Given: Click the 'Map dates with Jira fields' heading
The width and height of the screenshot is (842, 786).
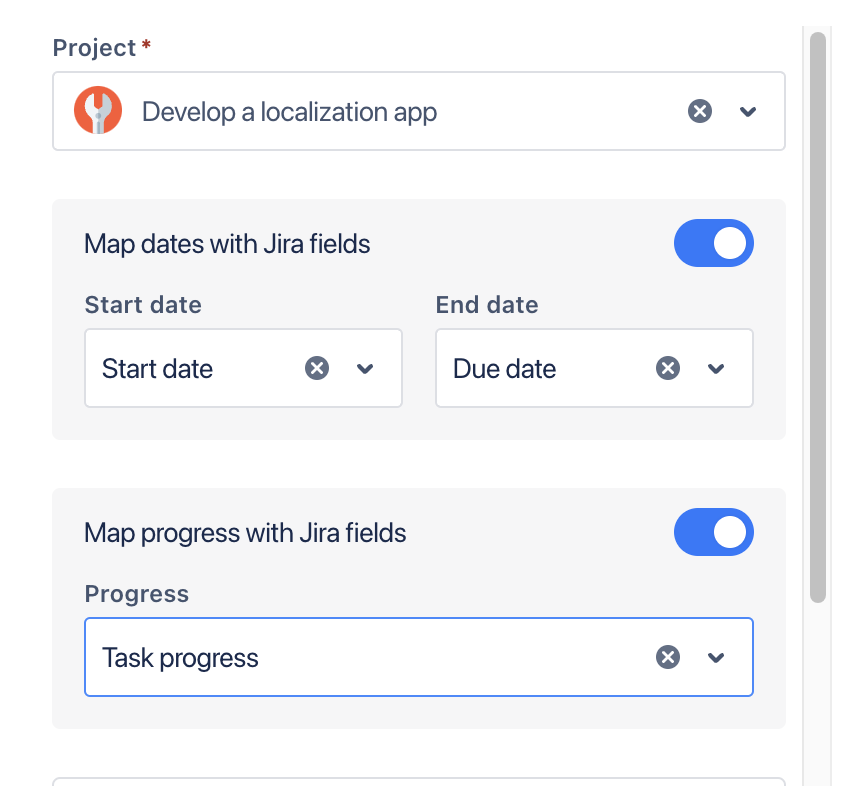Looking at the screenshot, I should [227, 243].
